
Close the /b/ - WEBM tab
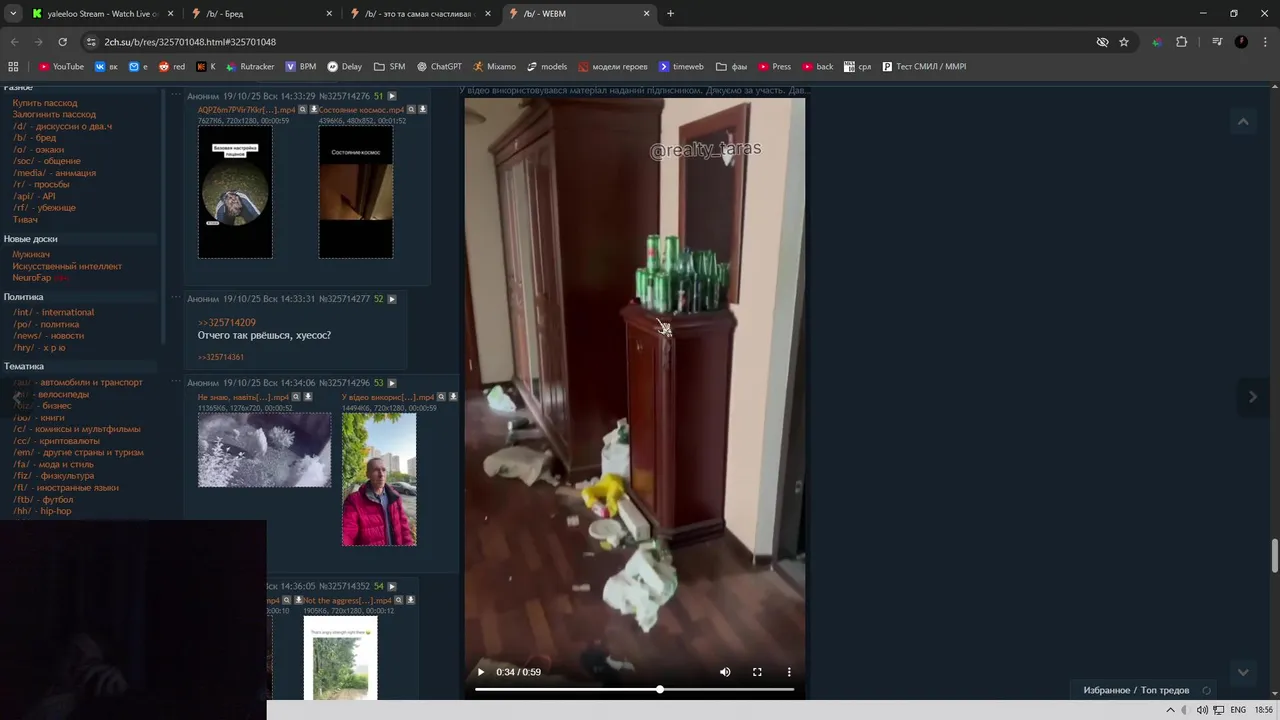pos(646,13)
